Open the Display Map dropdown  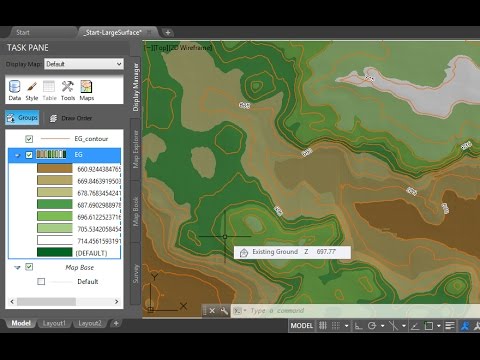click(x=84, y=64)
